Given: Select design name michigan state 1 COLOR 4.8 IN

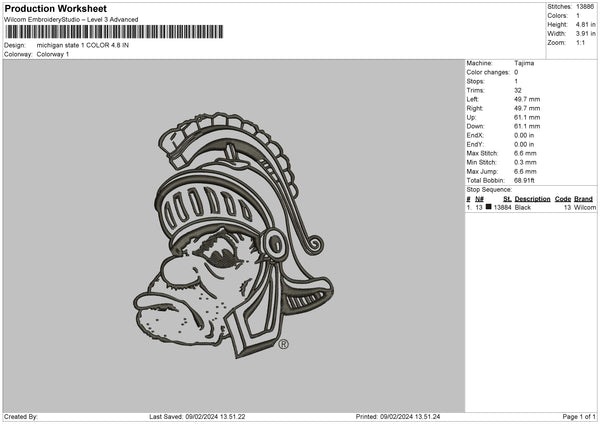Looking at the screenshot, I should 83,45.
